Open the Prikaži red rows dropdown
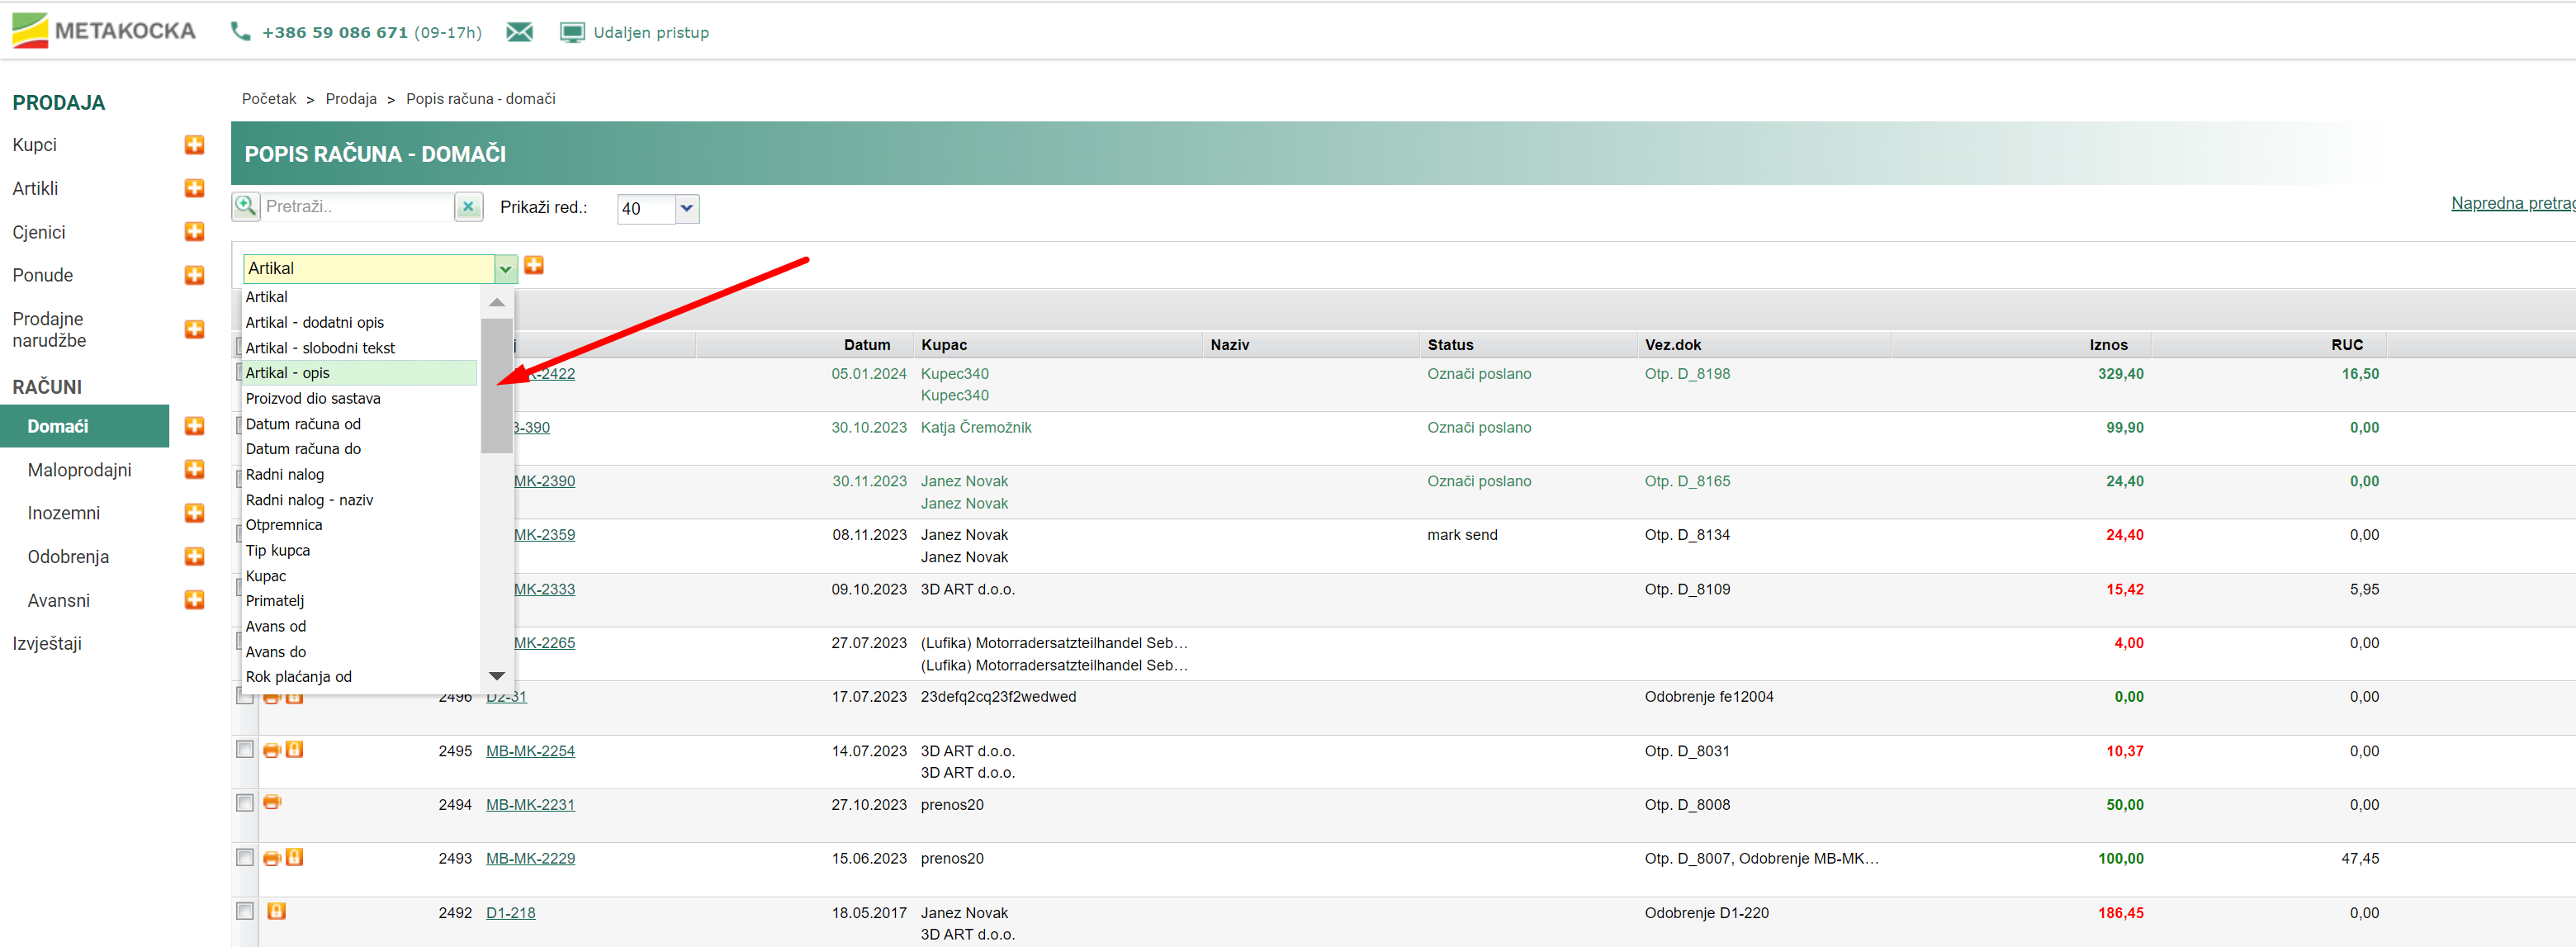 coord(686,208)
